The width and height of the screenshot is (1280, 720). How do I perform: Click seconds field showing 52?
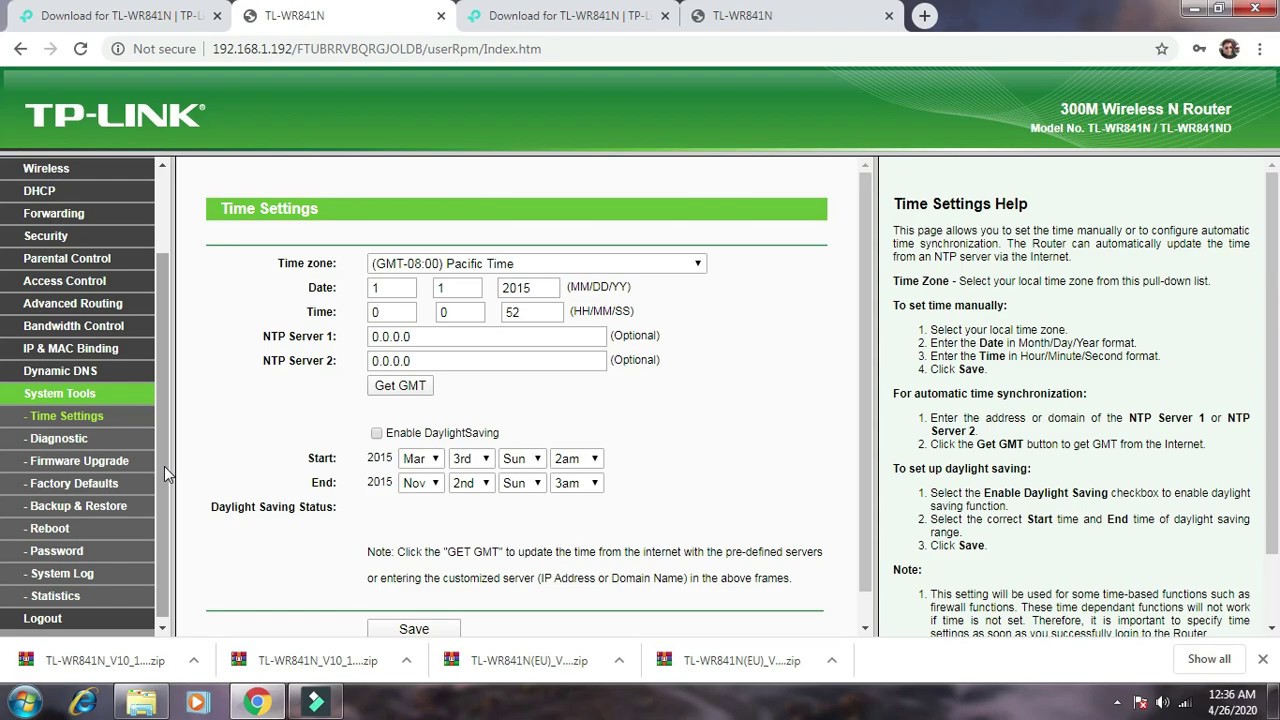tap(532, 312)
